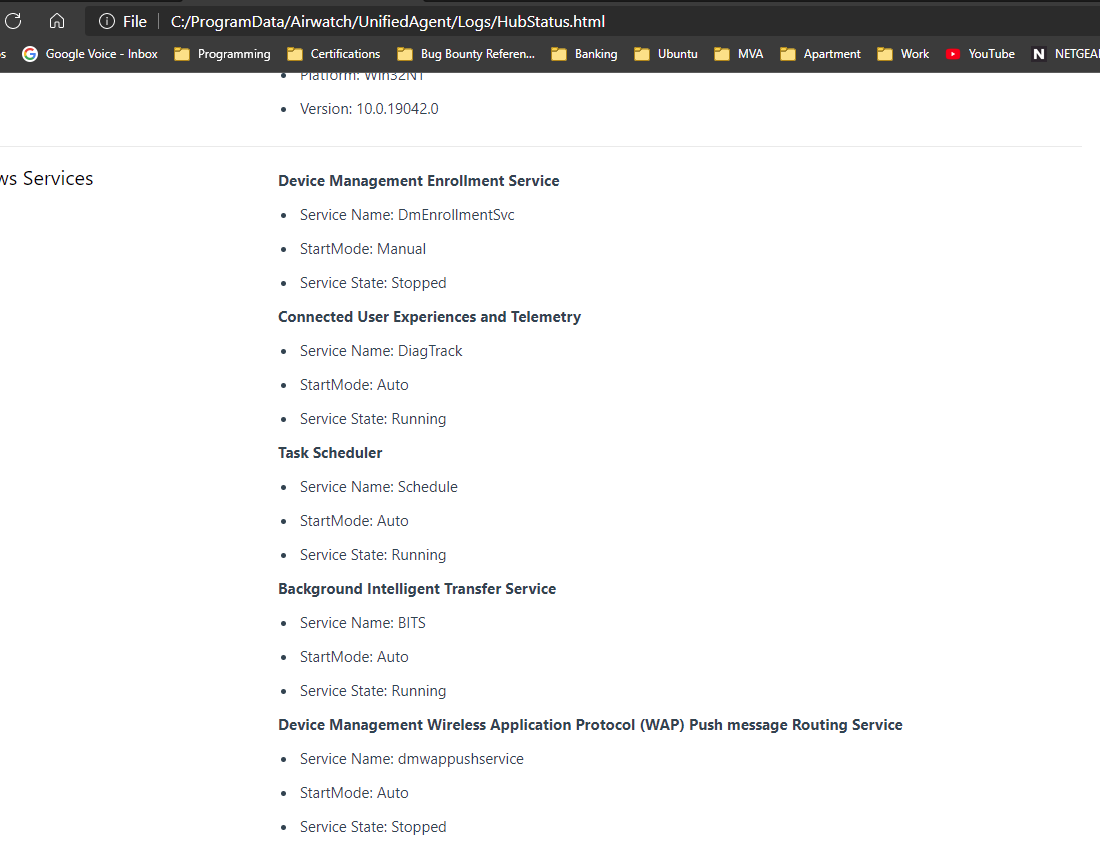Click 'Service Name: BITS' text
Screen dimensions: 1100x847
pyautogui.click(x=363, y=623)
